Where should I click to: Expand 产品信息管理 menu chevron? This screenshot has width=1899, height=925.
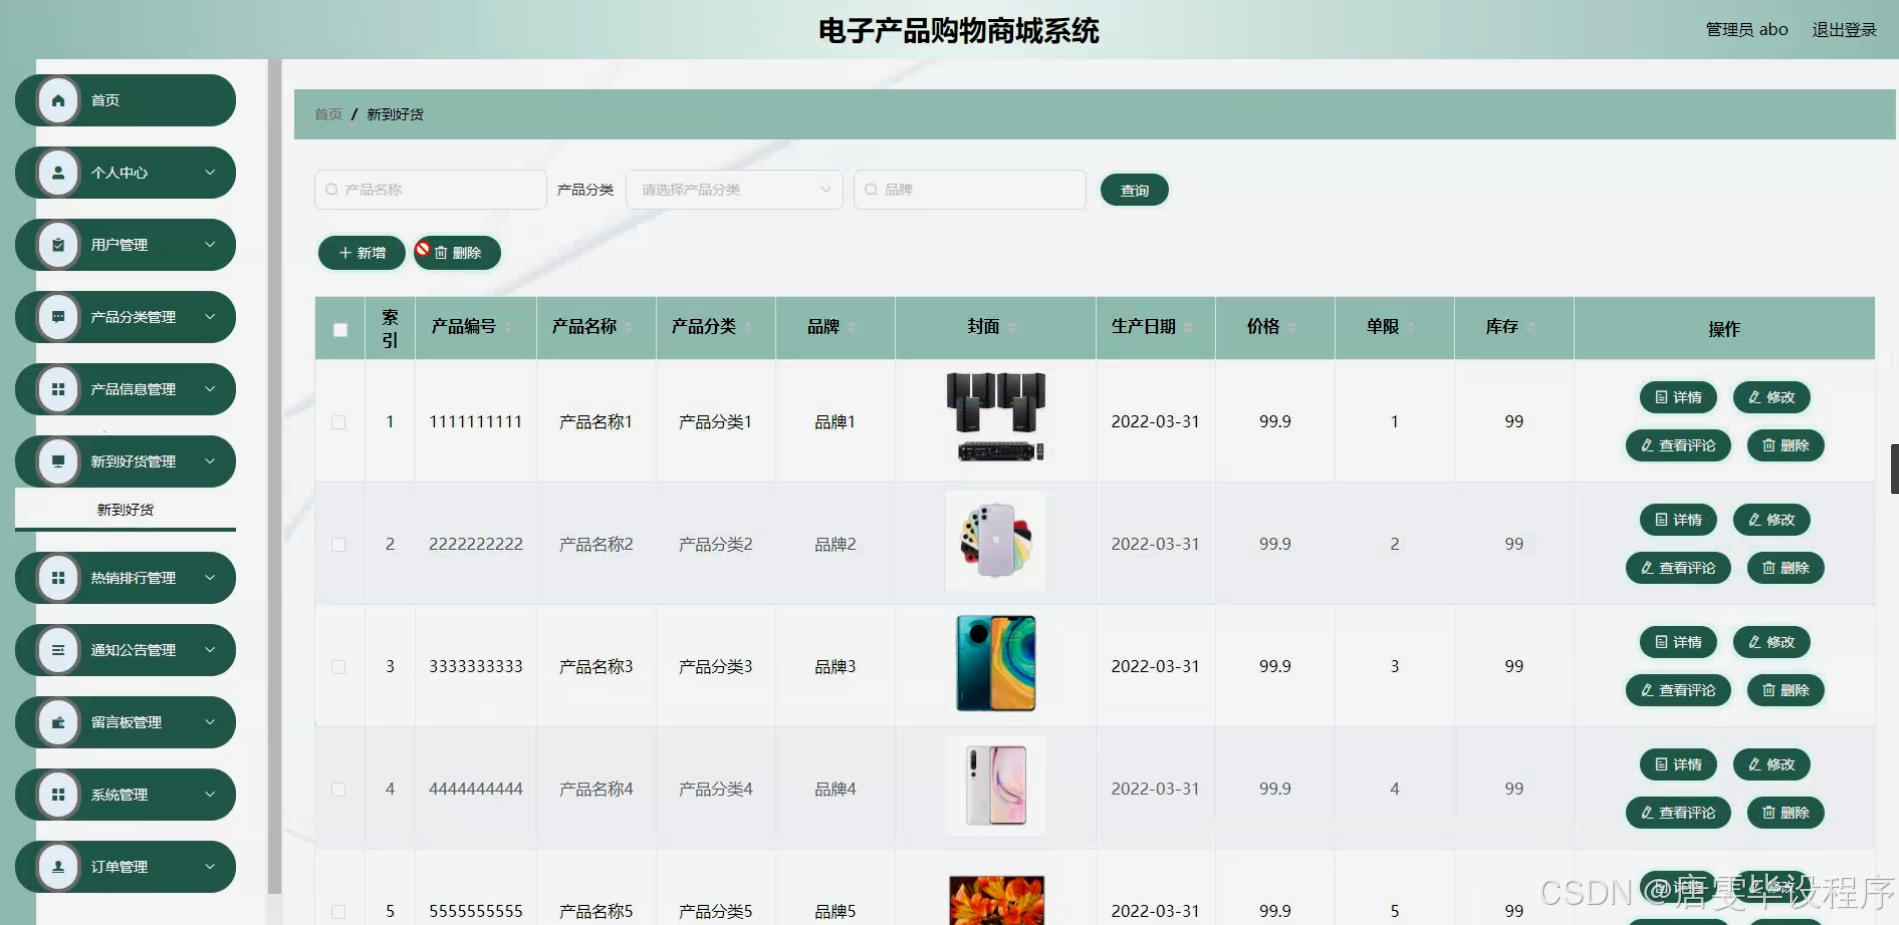pos(210,389)
